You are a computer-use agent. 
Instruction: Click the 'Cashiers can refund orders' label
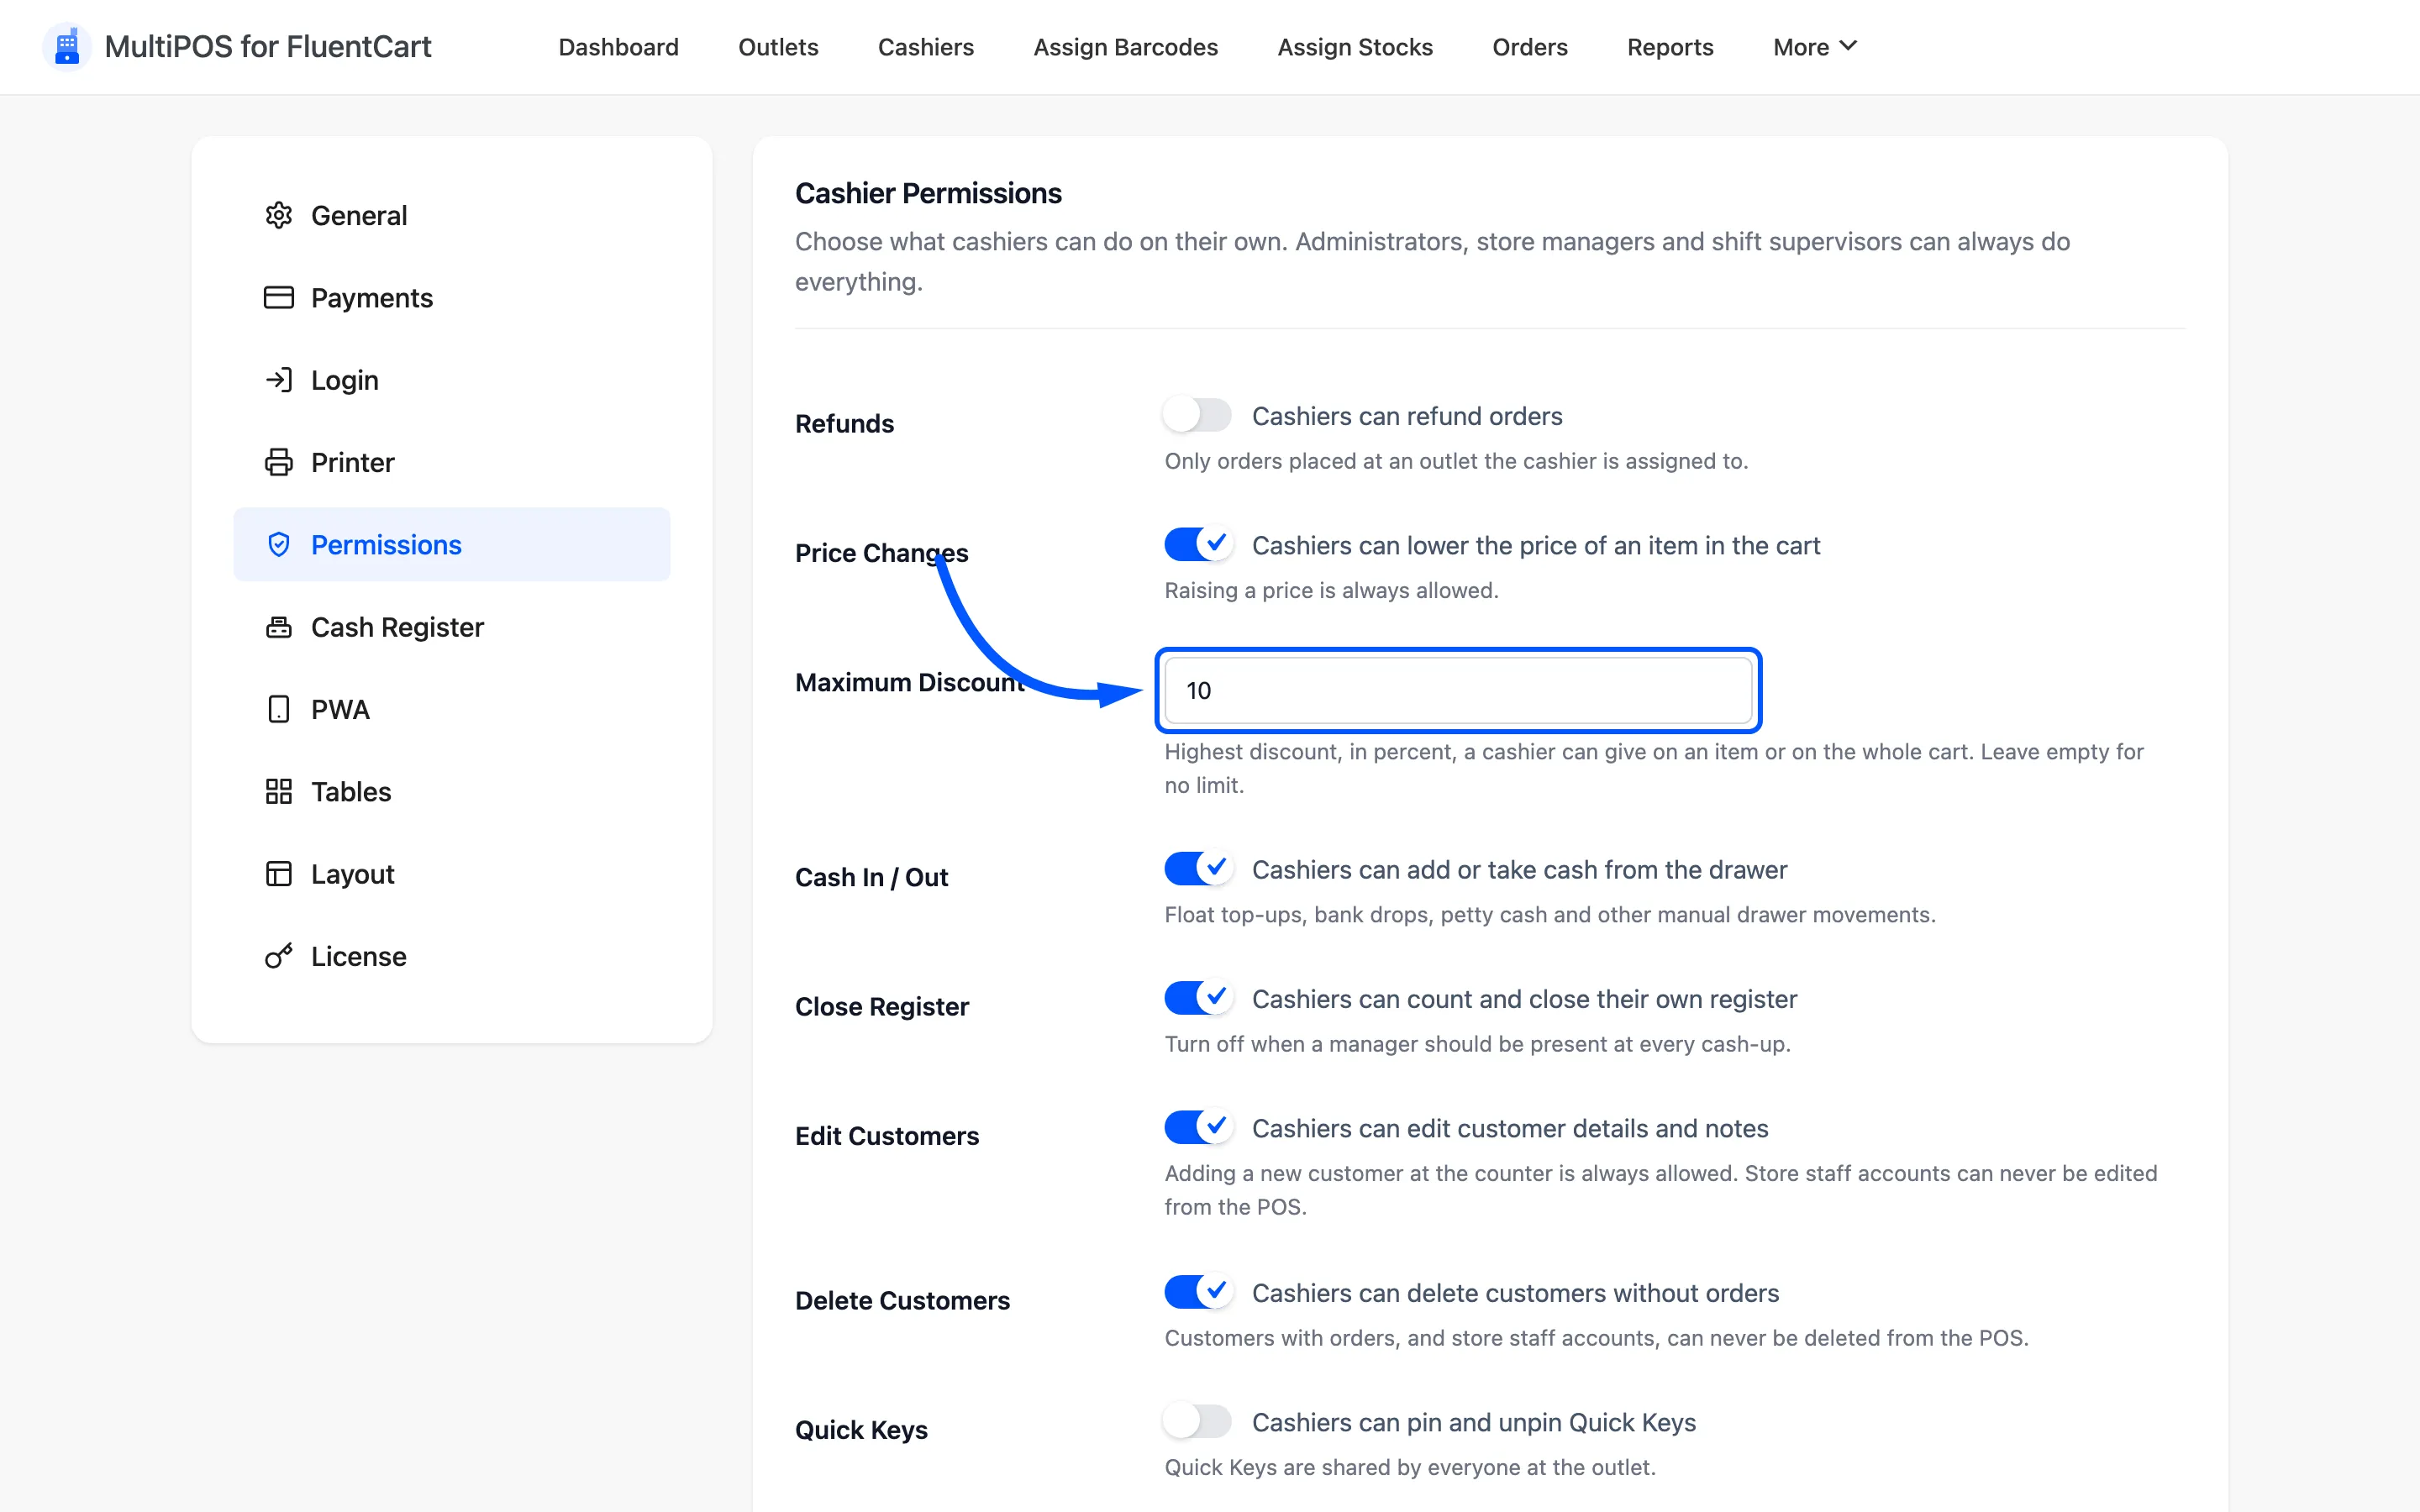click(x=1406, y=416)
